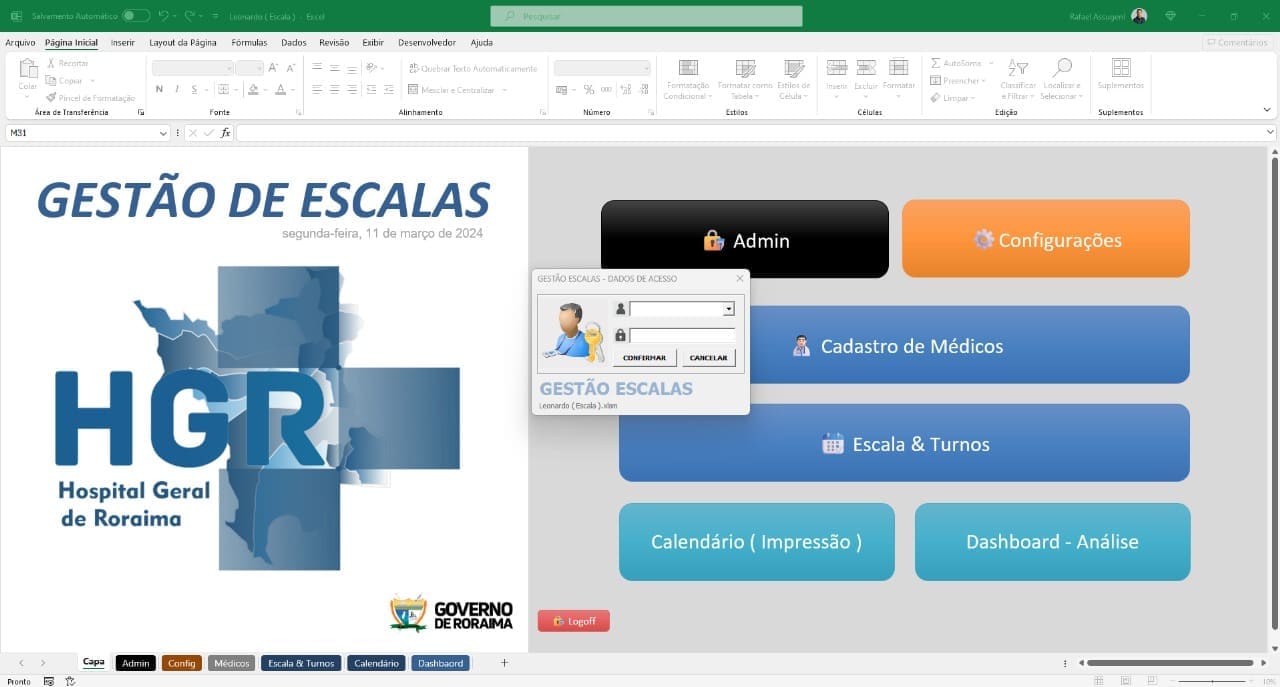The height and width of the screenshot is (687, 1280).
Task: Select the Médicos sheet tab
Action: point(231,663)
